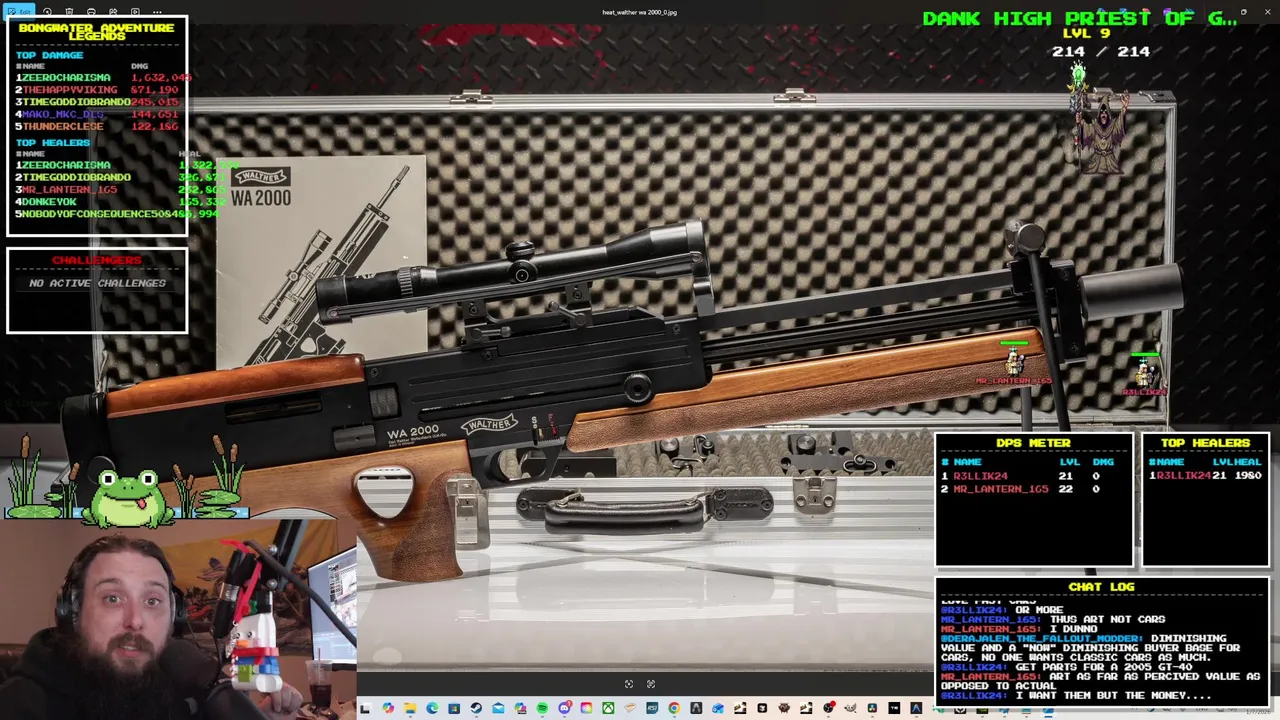Click the frog mascot sprite
The width and height of the screenshot is (1280, 720).
(x=127, y=497)
